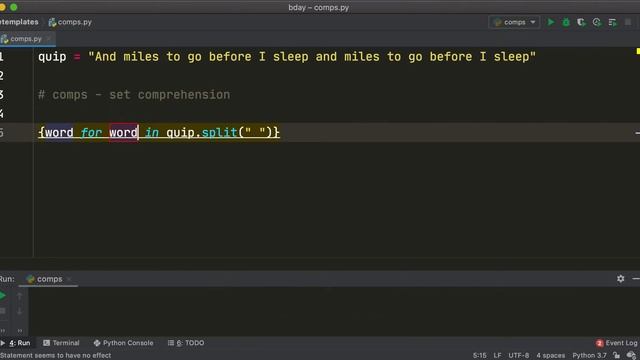Click the comment '# comps - set comprehension'
The height and width of the screenshot is (360, 640).
134,95
